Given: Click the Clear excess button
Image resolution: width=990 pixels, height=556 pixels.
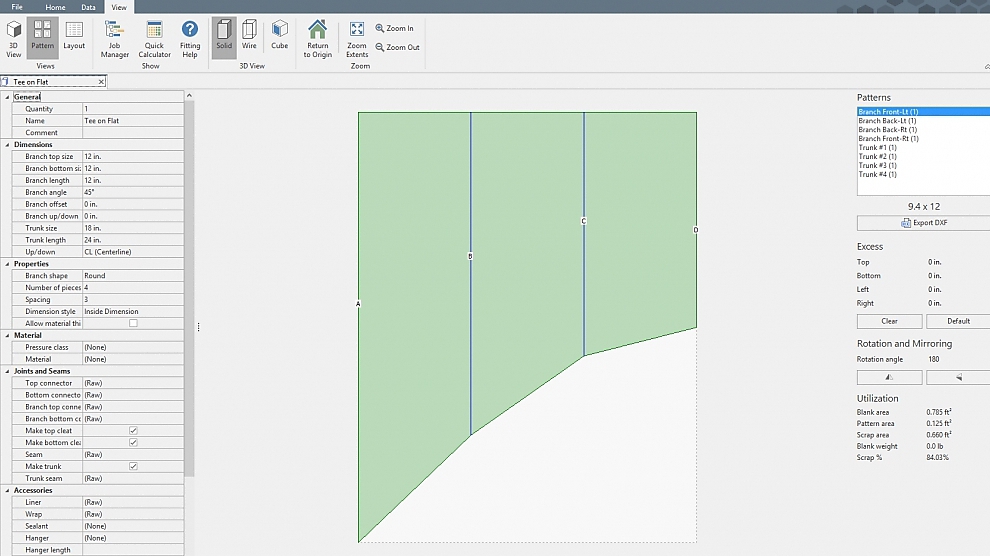Looking at the screenshot, I should 889,321.
